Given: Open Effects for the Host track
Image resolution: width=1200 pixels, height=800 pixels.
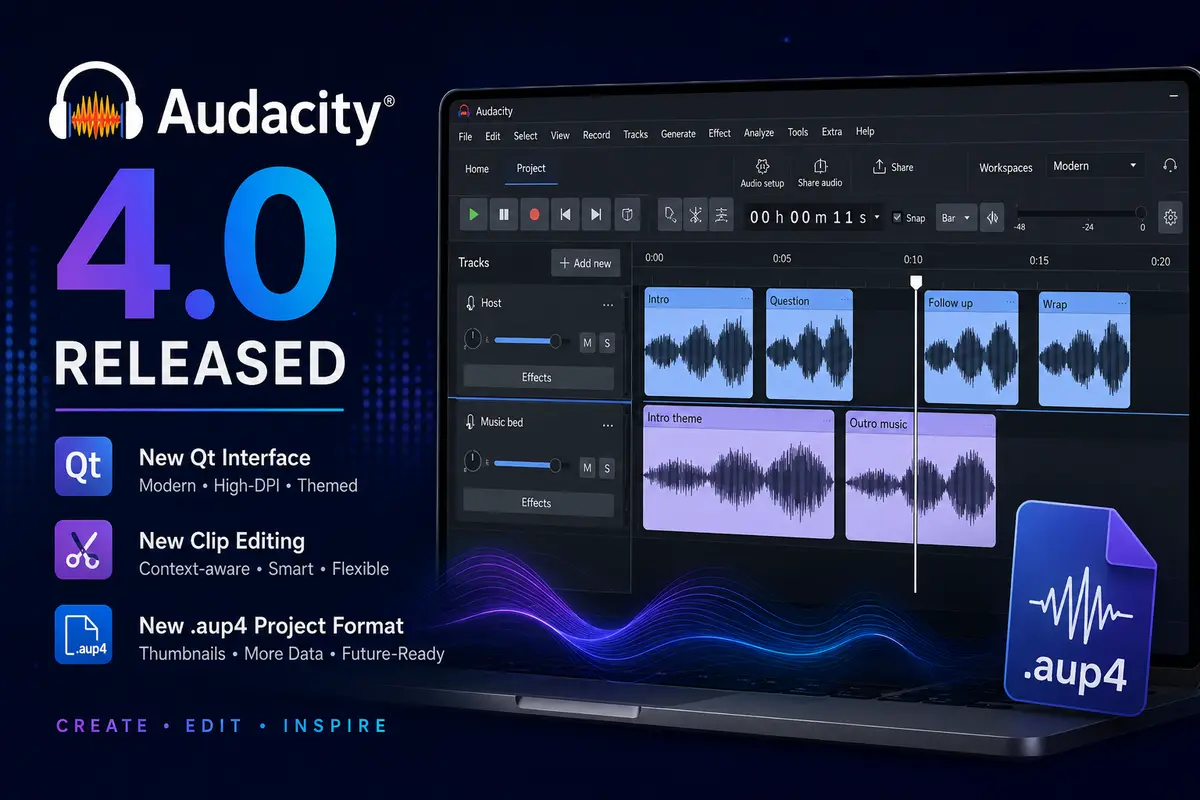Looking at the screenshot, I should coord(537,377).
